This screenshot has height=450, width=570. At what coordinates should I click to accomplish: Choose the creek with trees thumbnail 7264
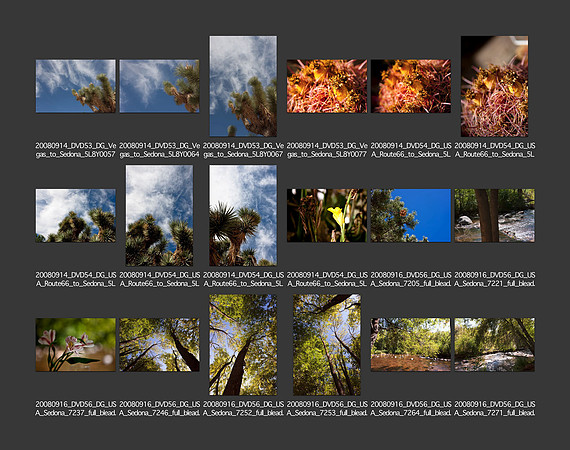411,345
